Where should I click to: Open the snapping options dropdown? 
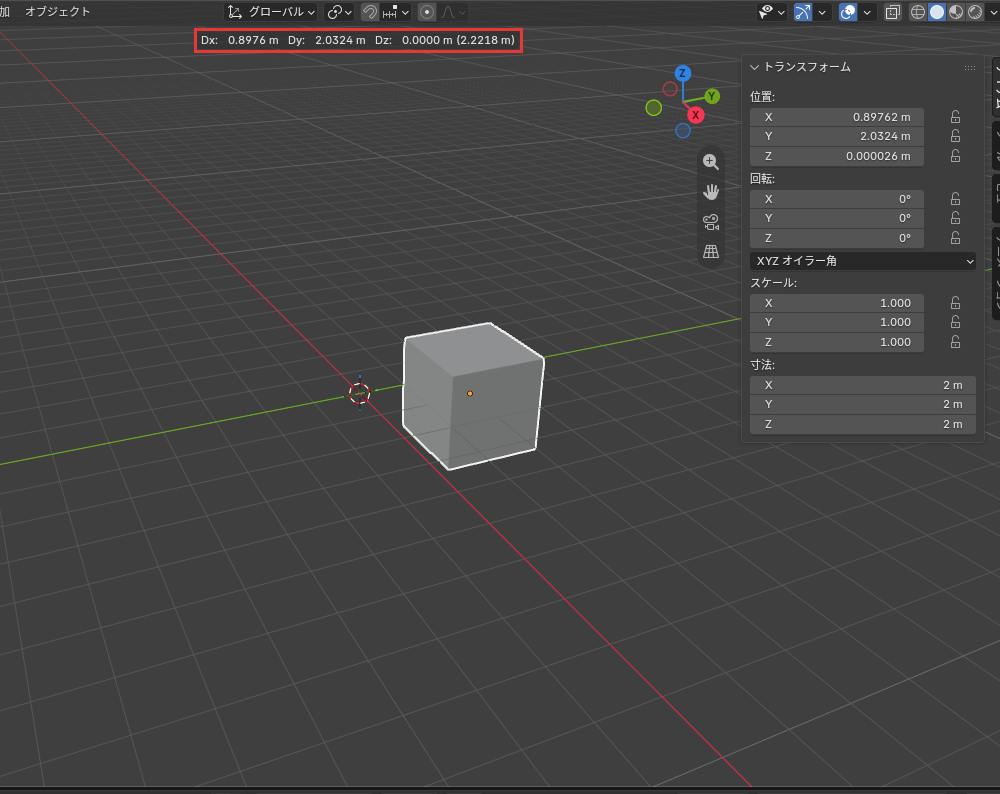click(395, 12)
